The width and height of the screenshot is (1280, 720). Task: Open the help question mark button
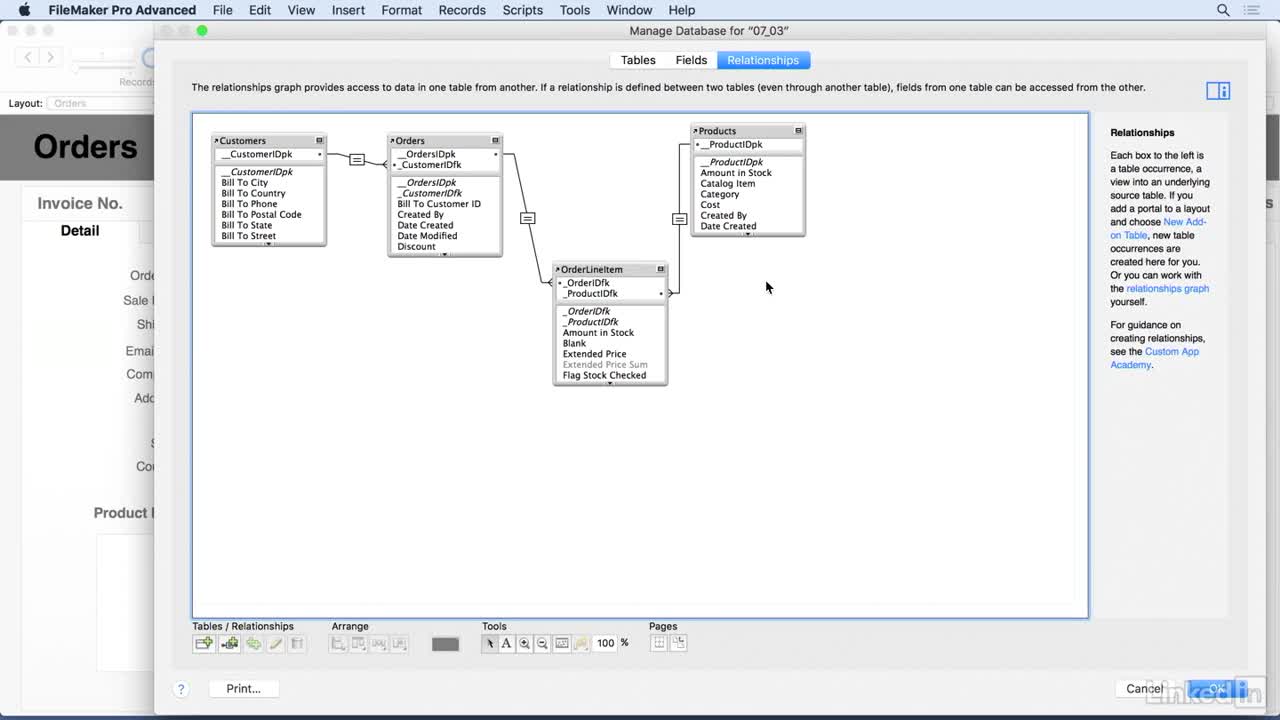pyautogui.click(x=181, y=689)
